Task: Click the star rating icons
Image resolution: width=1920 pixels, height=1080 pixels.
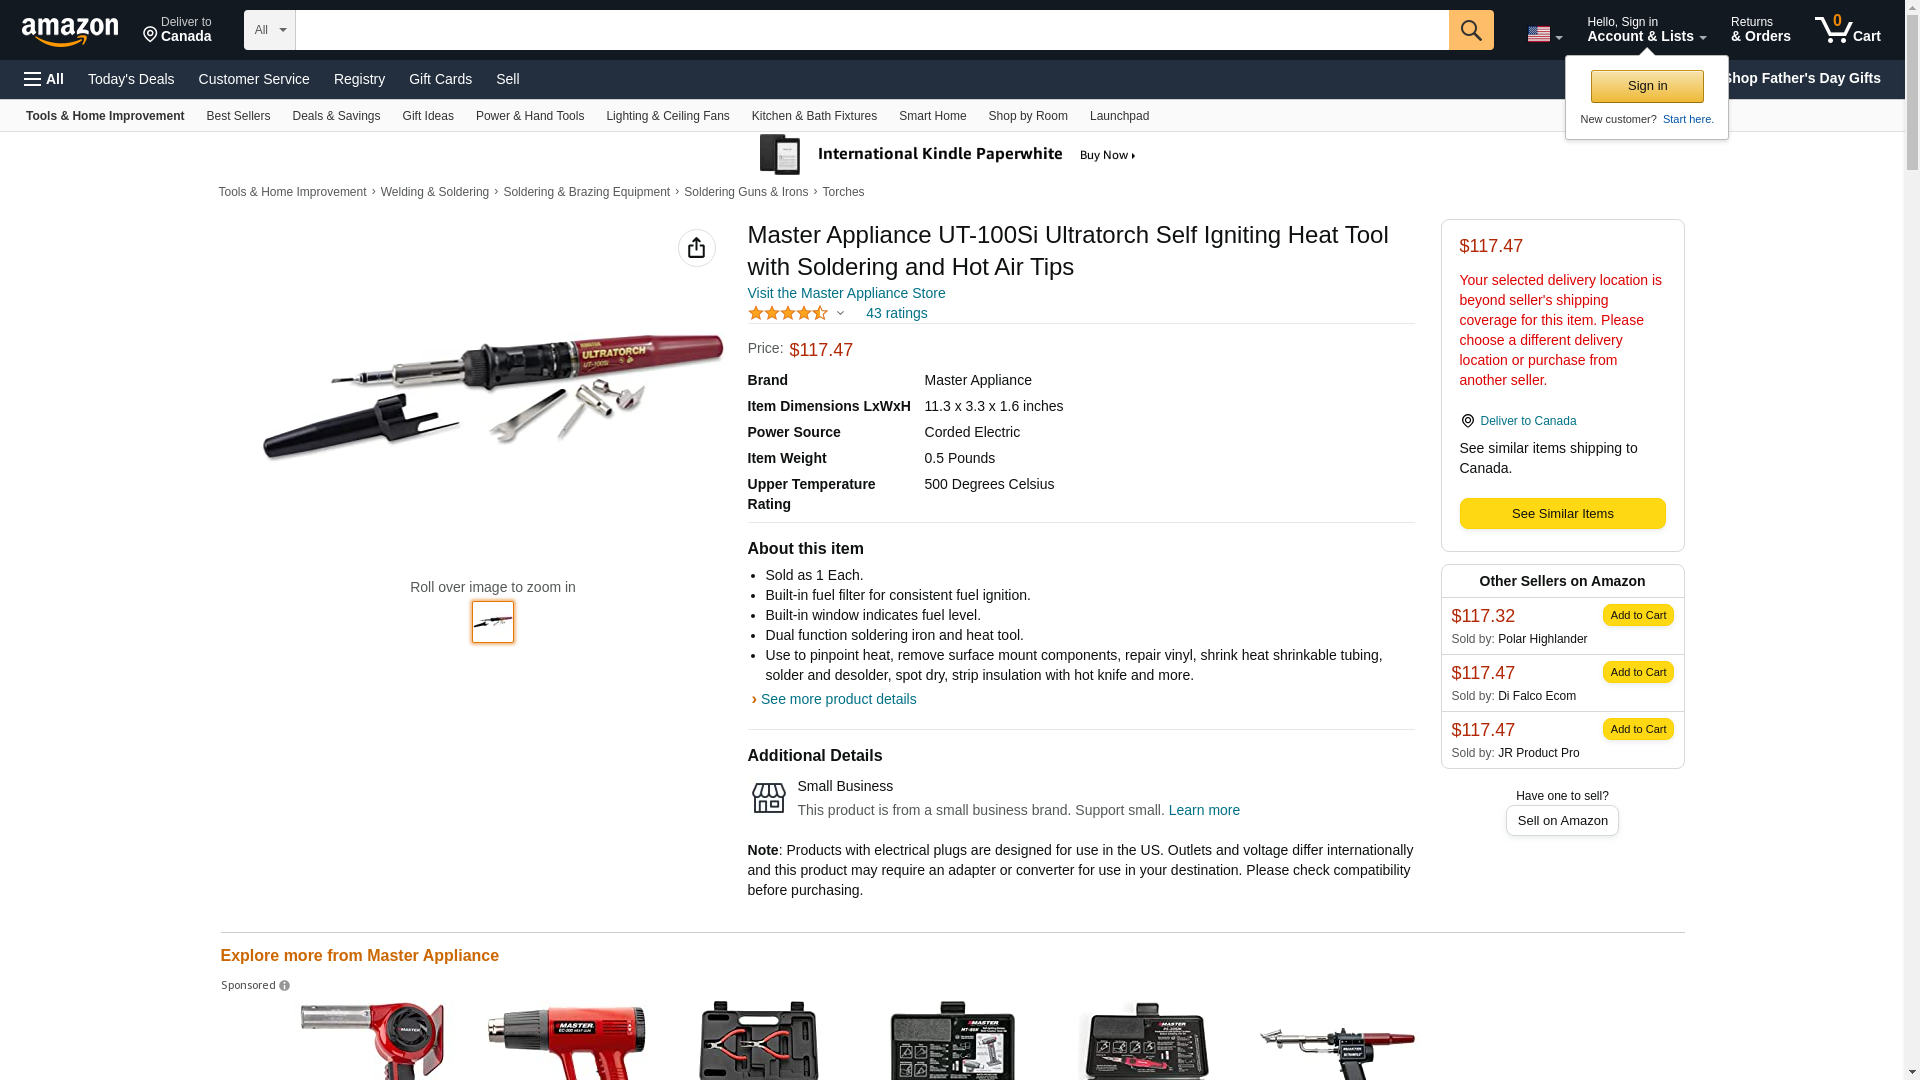Action: click(x=788, y=313)
